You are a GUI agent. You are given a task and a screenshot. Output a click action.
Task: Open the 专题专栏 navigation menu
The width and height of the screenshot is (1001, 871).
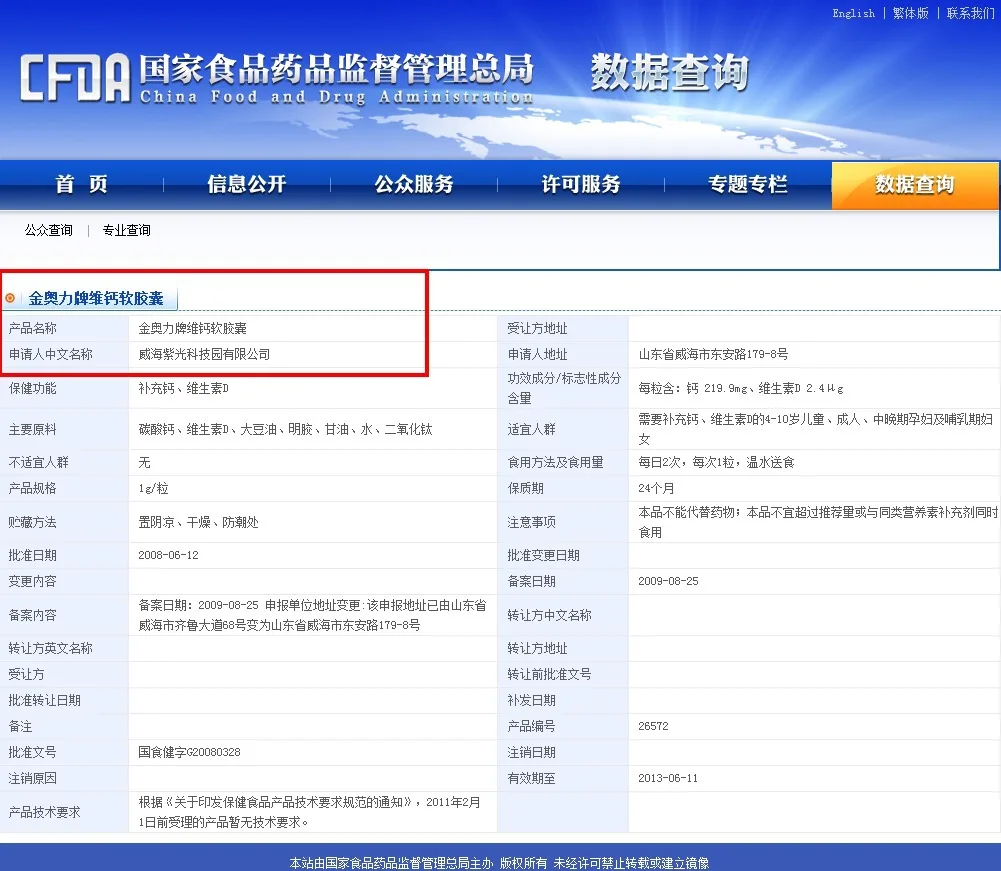point(748,184)
